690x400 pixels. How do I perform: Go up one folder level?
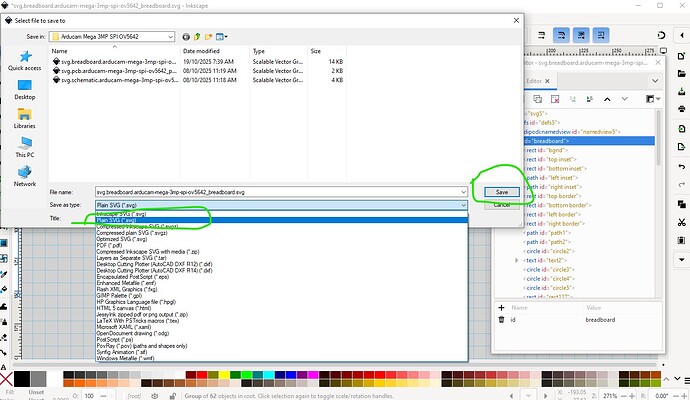coord(197,37)
